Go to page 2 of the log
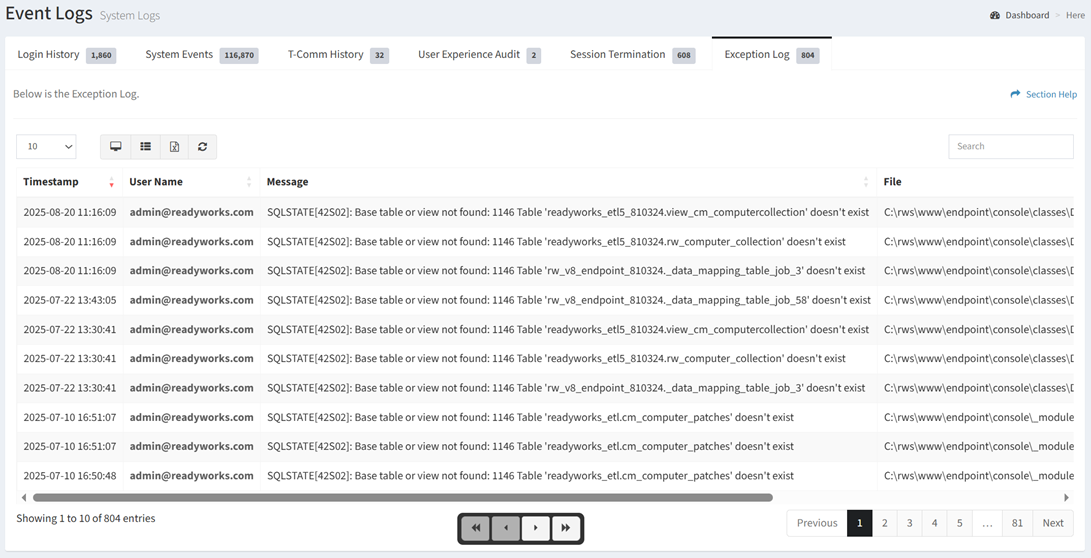The image size is (1091, 558). click(x=884, y=523)
